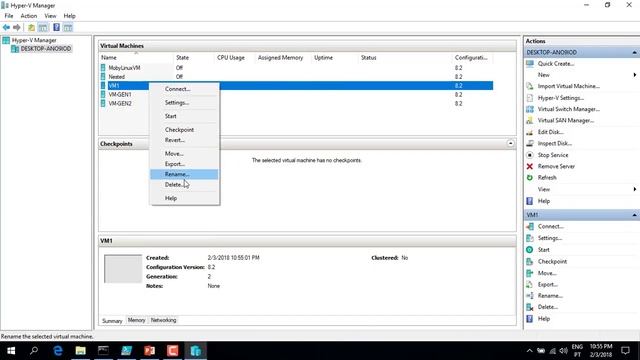Click the Hyper-V Settings icon

530,98
